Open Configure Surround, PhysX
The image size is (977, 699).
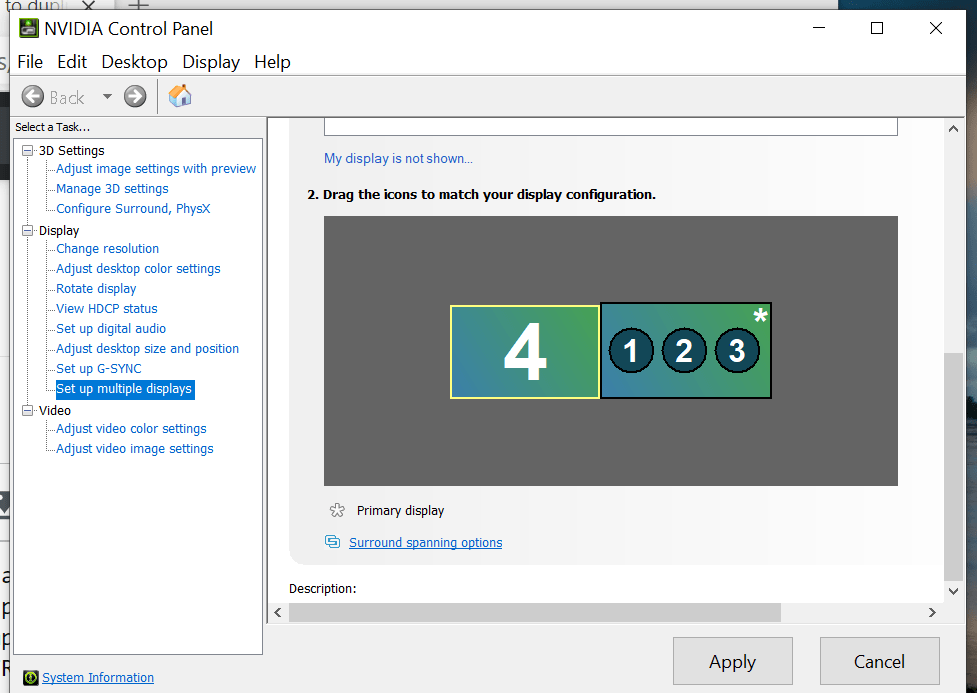[133, 208]
